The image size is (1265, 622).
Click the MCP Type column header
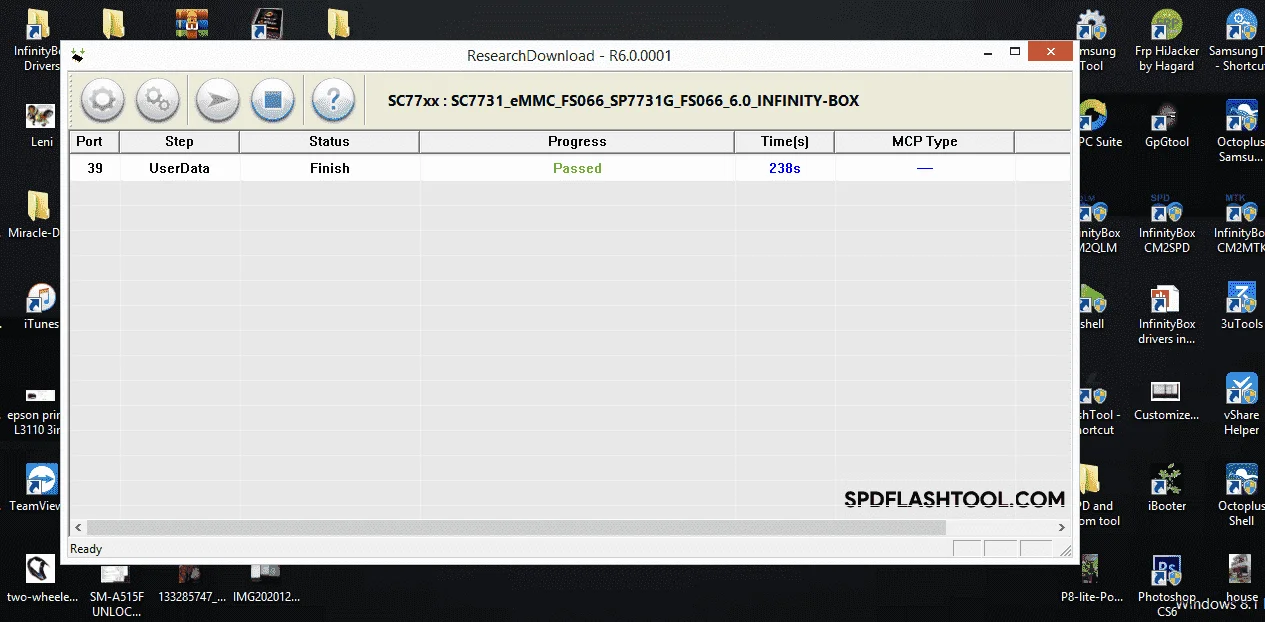pos(924,141)
